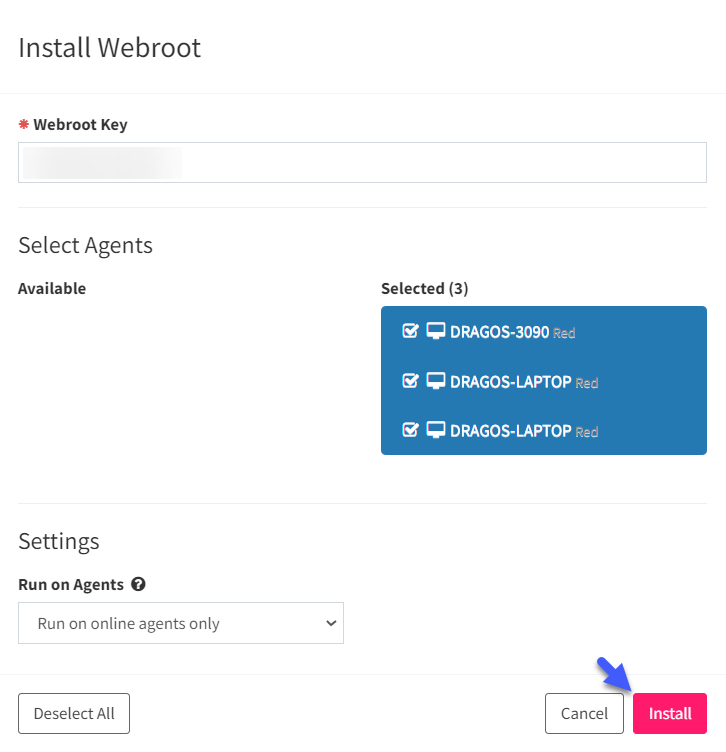Open the Run on online agents only dropdown
726x752 pixels.
coord(181,623)
